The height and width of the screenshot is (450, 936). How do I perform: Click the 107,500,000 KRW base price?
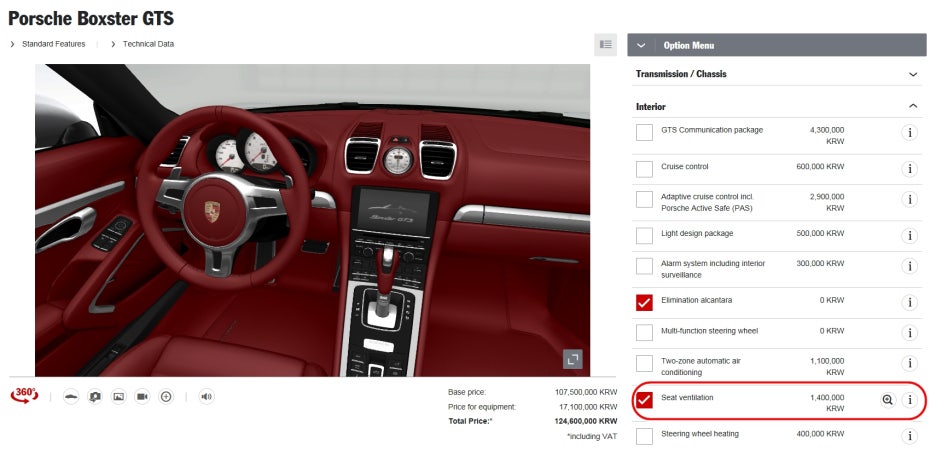(x=586, y=393)
